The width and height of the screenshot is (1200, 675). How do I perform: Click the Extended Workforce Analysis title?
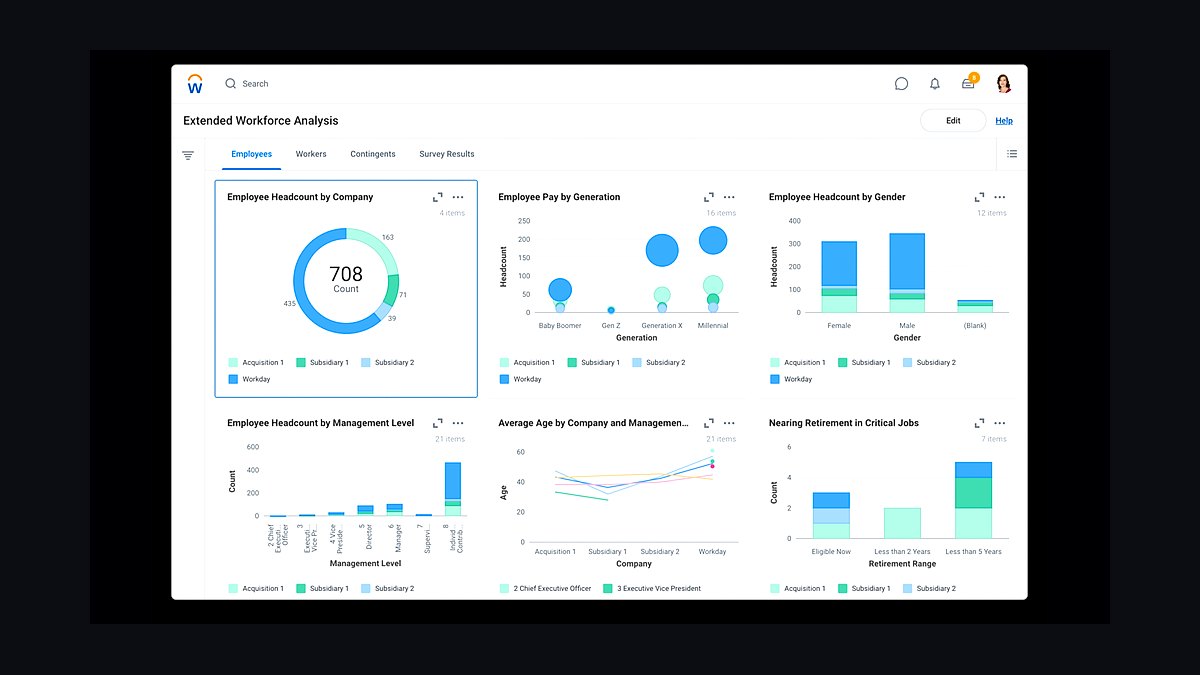click(x=261, y=120)
